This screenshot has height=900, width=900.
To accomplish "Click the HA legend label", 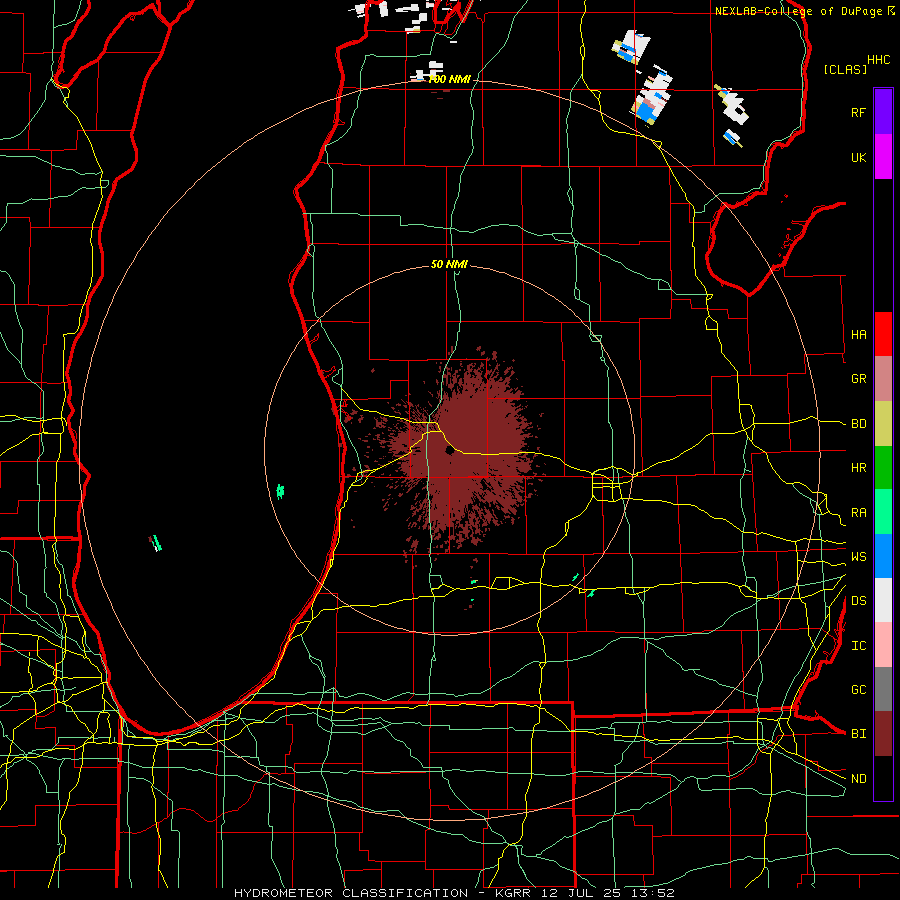I will tap(858, 334).
